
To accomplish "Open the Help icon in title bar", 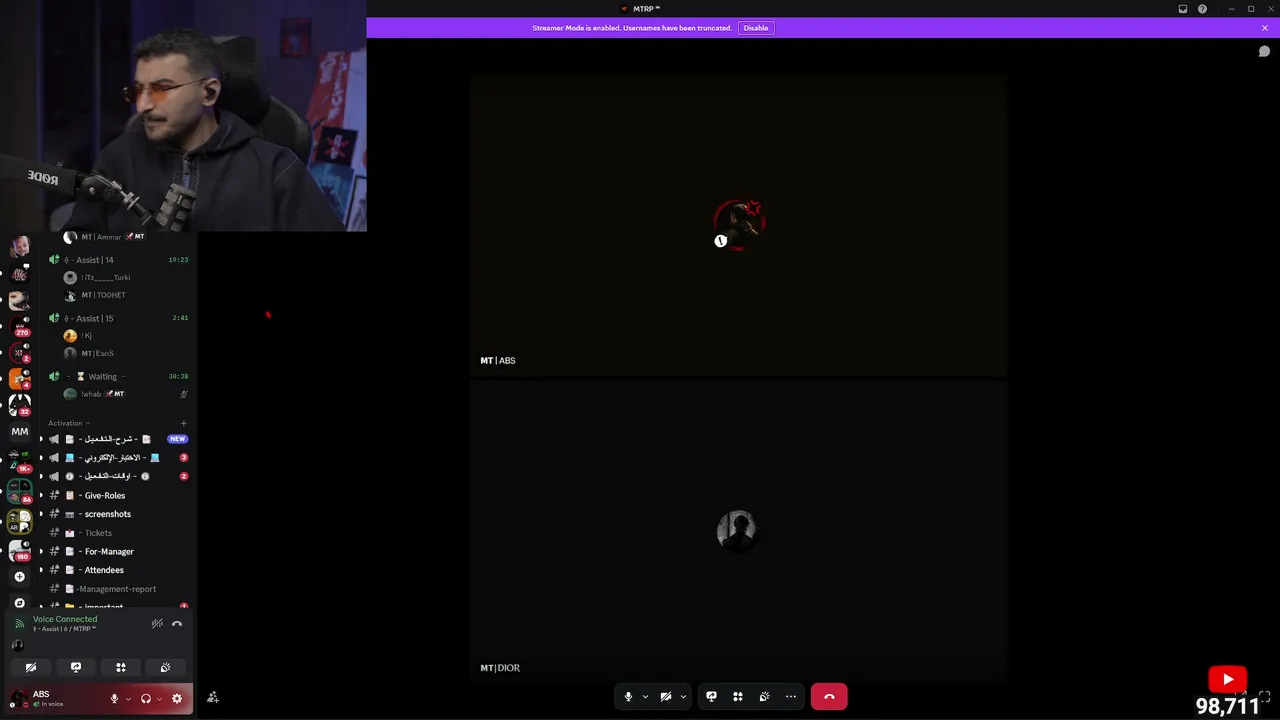I will (1202, 9).
